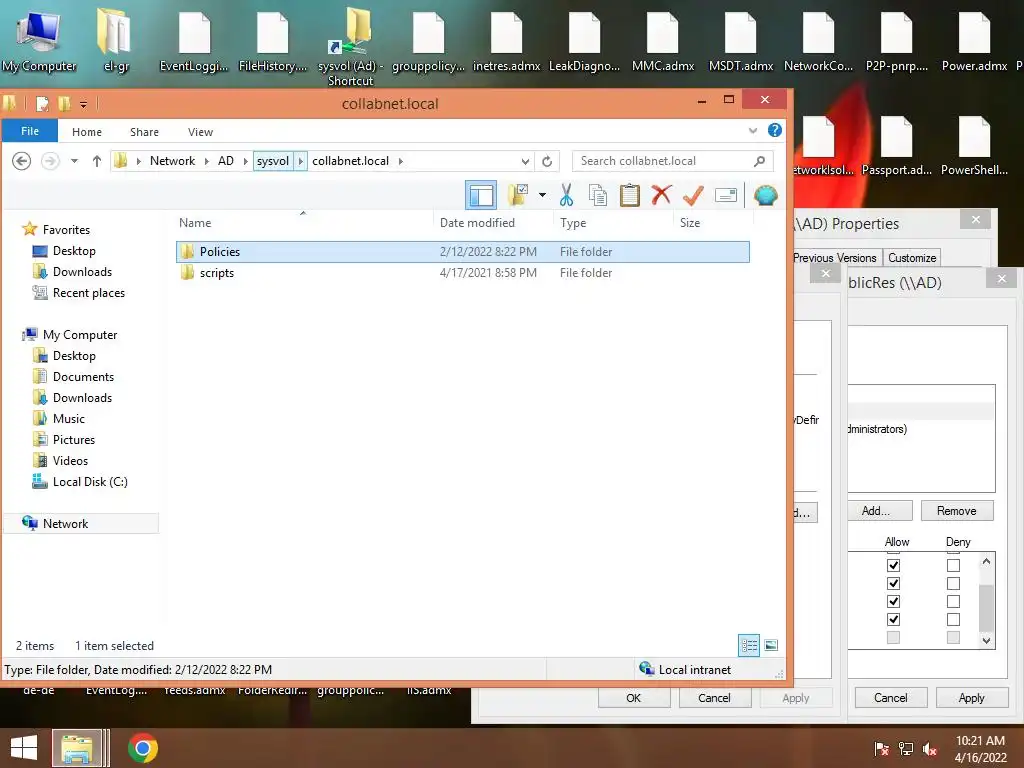Select the MMC.admx desktop file
This screenshot has width=1024, height=768.
662,40
